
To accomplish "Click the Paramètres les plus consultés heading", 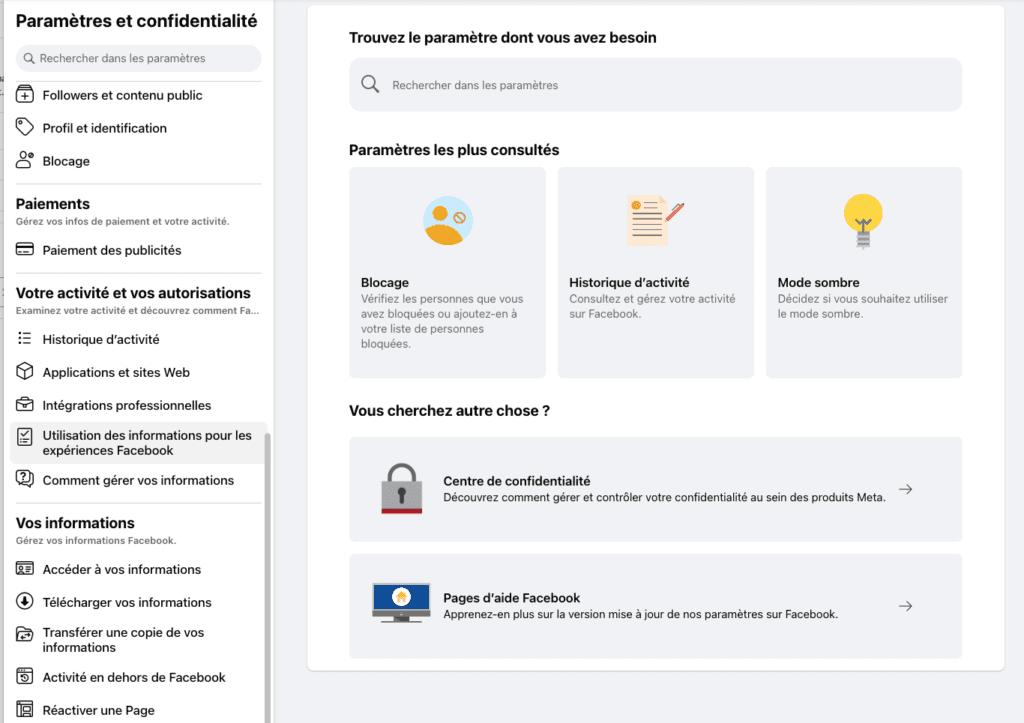I will pos(454,150).
